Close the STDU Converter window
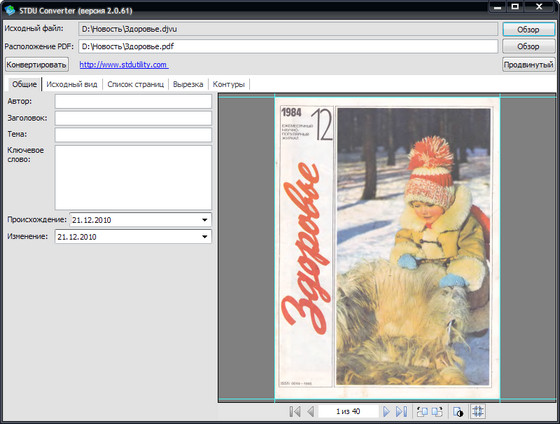560x424 pixels. coord(539,7)
